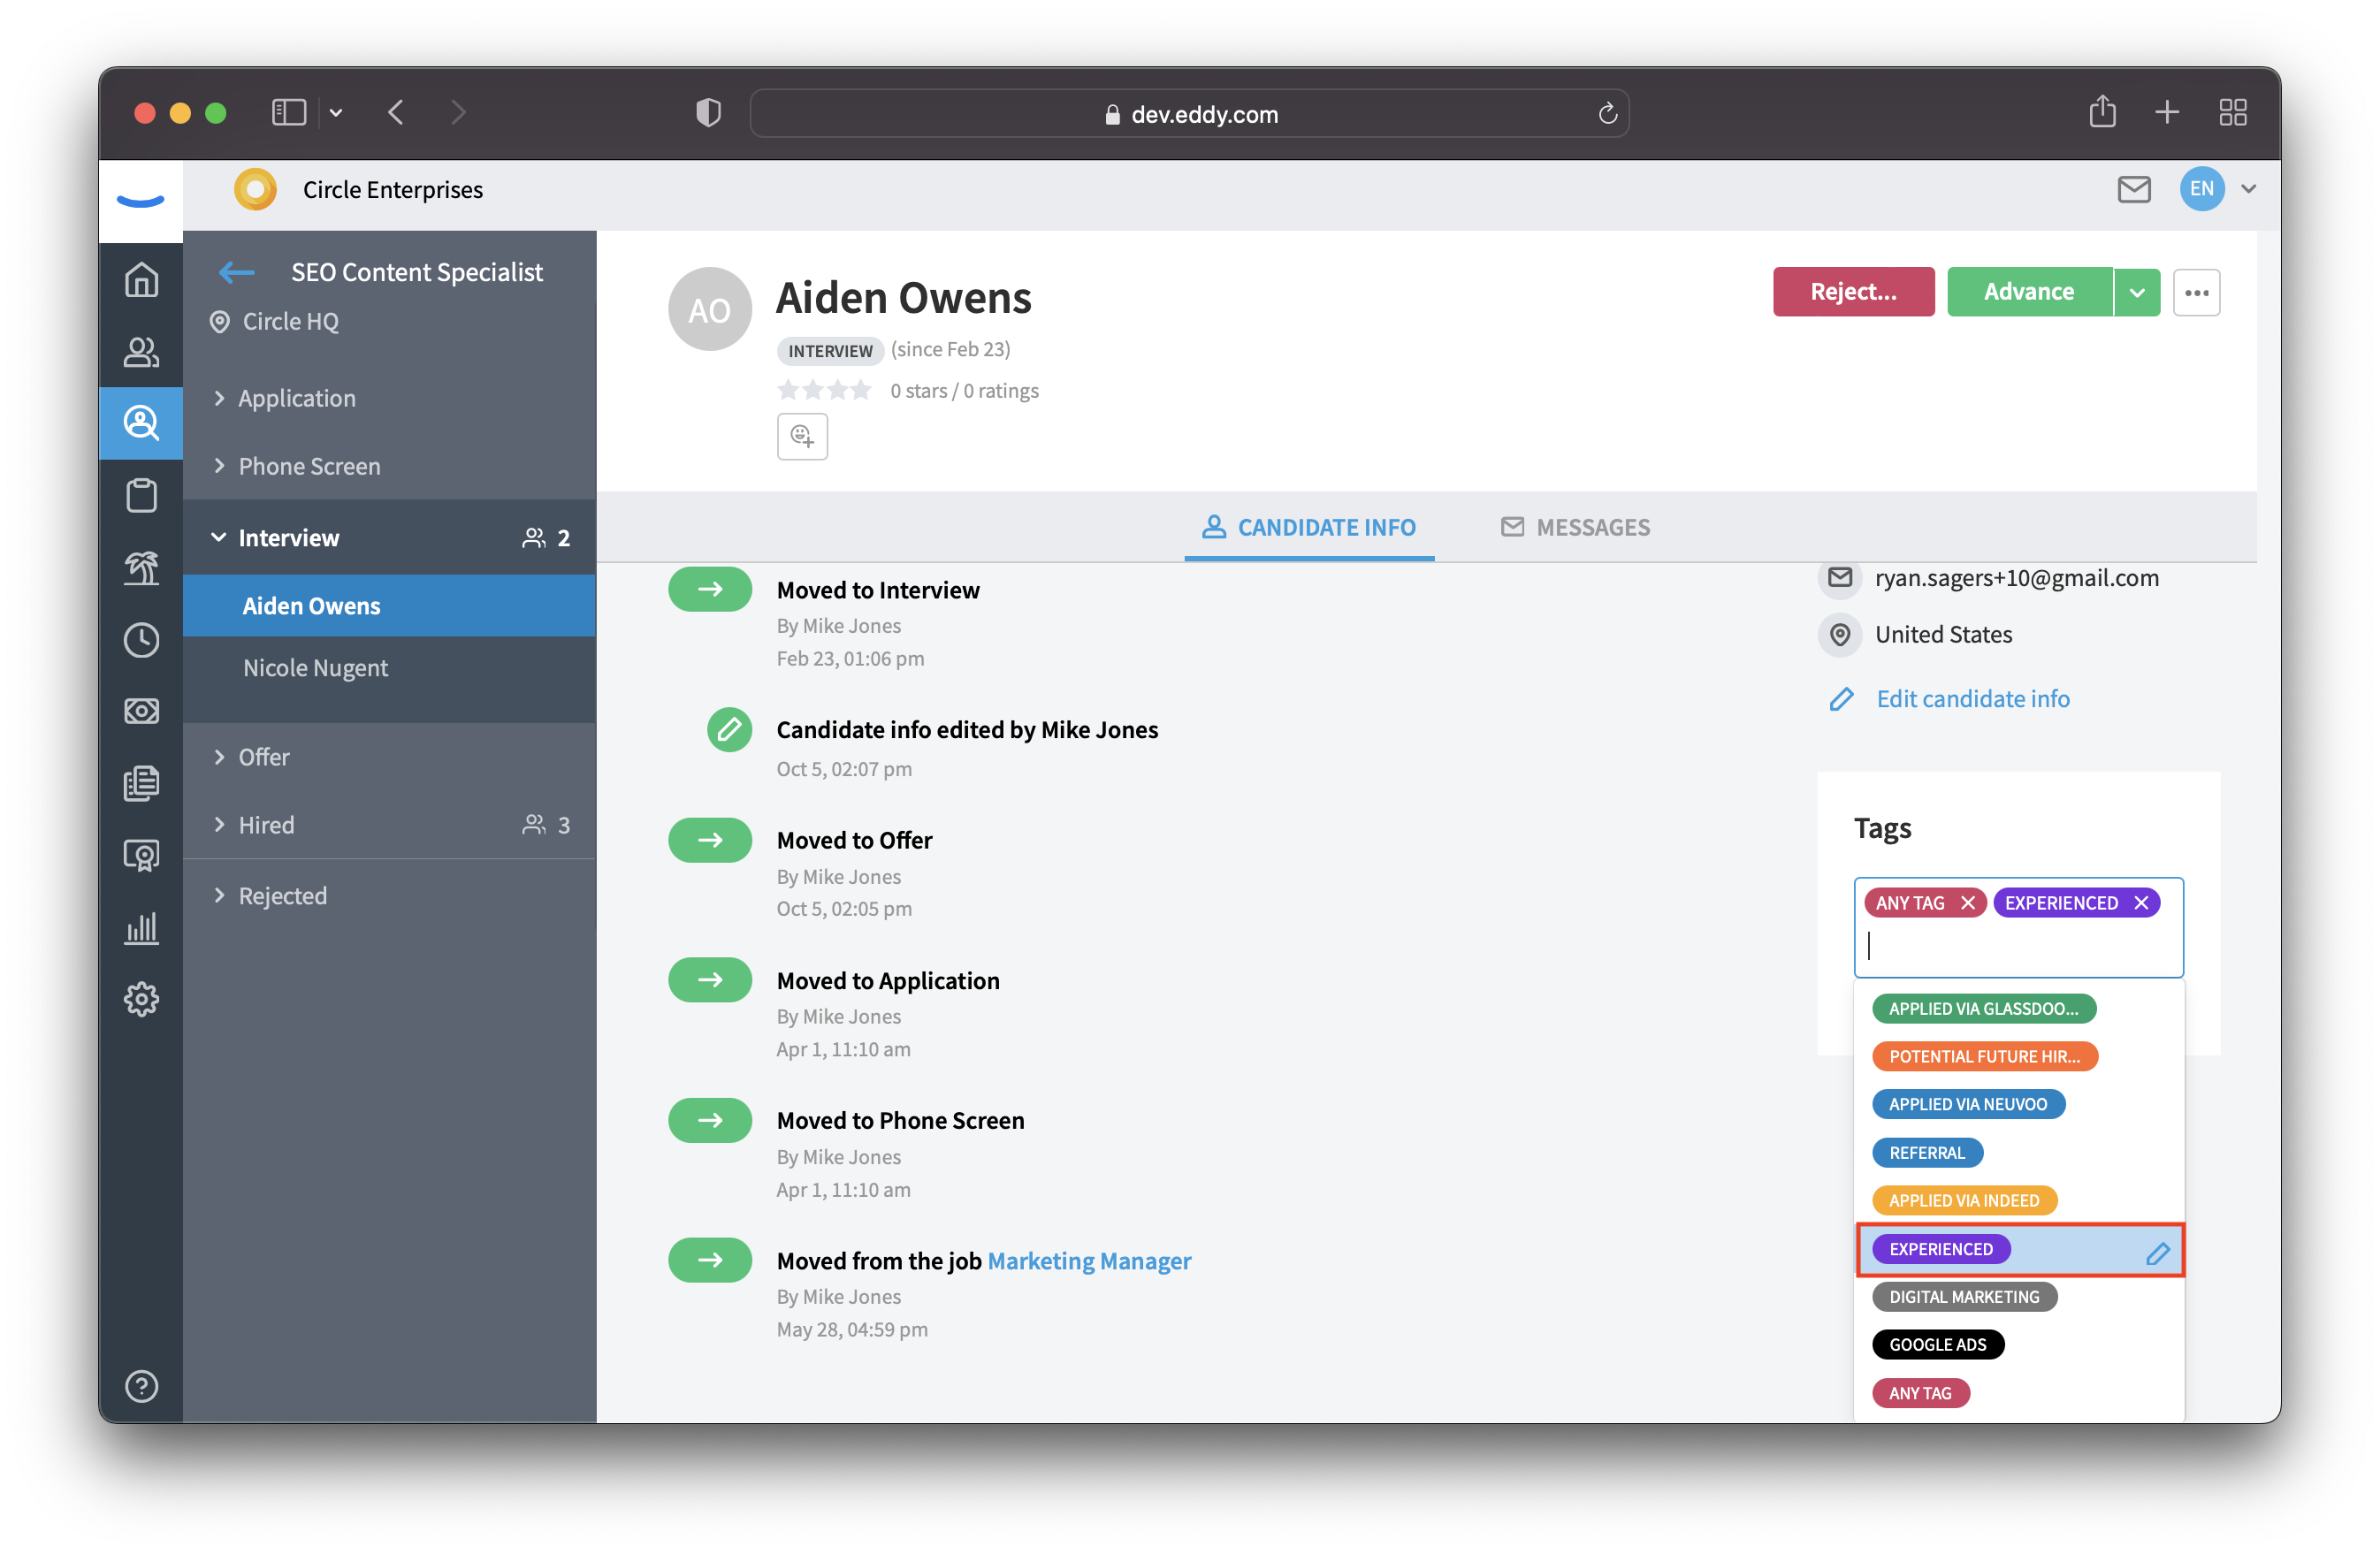Click the add reaction emoji button
Viewport: 2380px width, 1554px height.
tap(802, 436)
